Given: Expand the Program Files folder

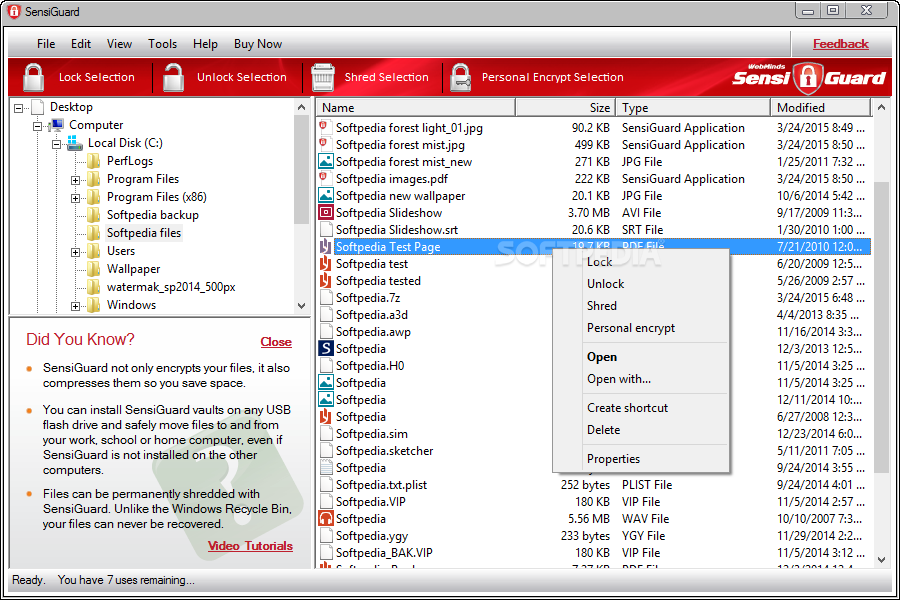Looking at the screenshot, I should click(x=75, y=180).
